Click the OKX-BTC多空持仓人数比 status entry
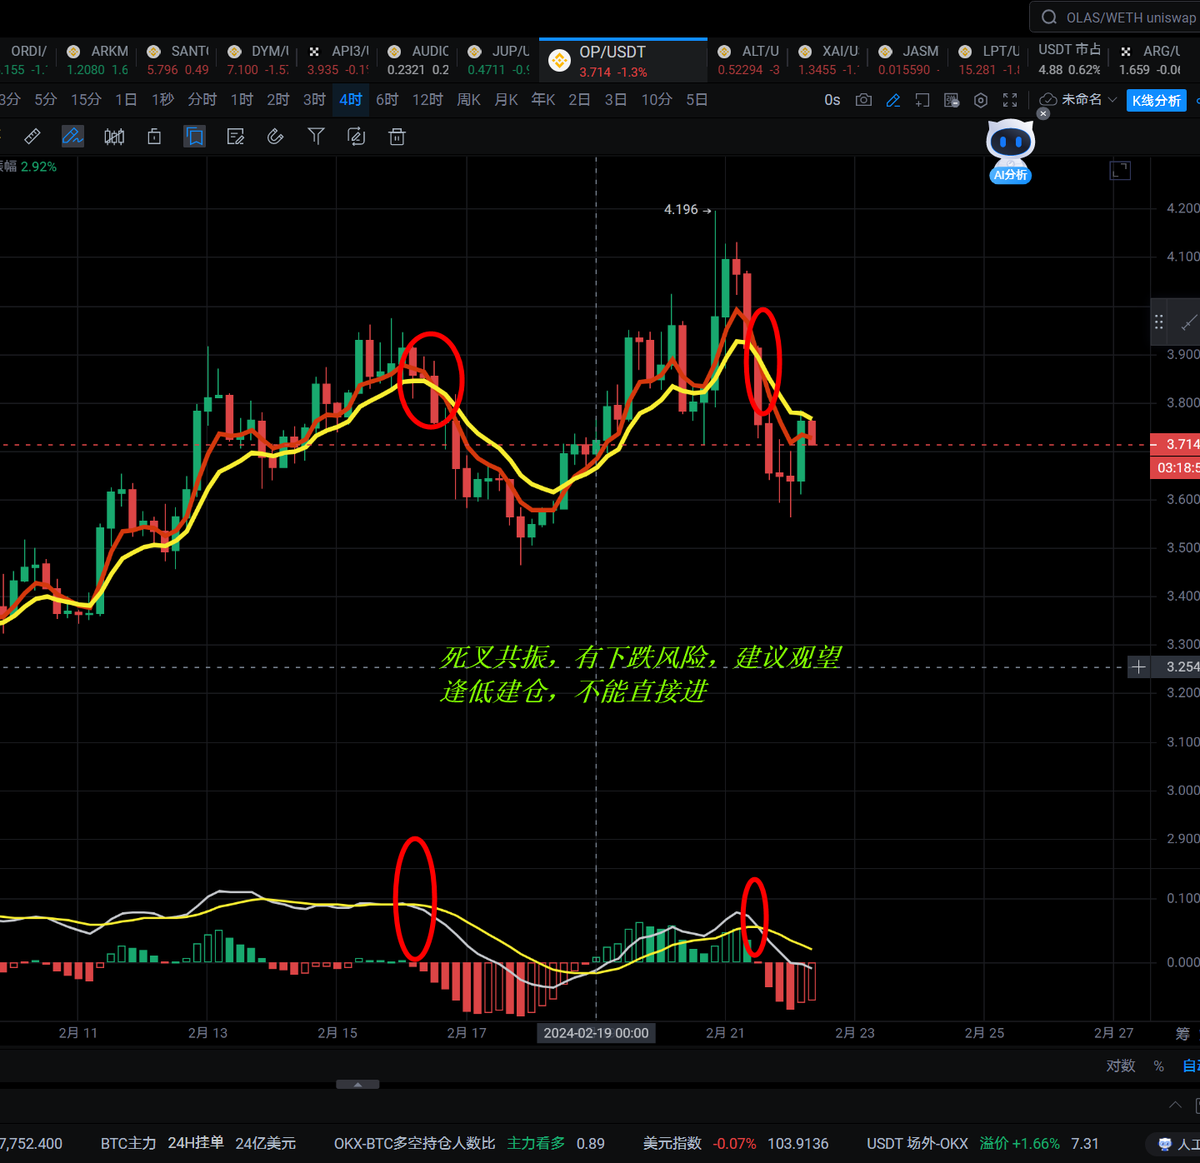This screenshot has width=1200, height=1163. (x=469, y=1143)
